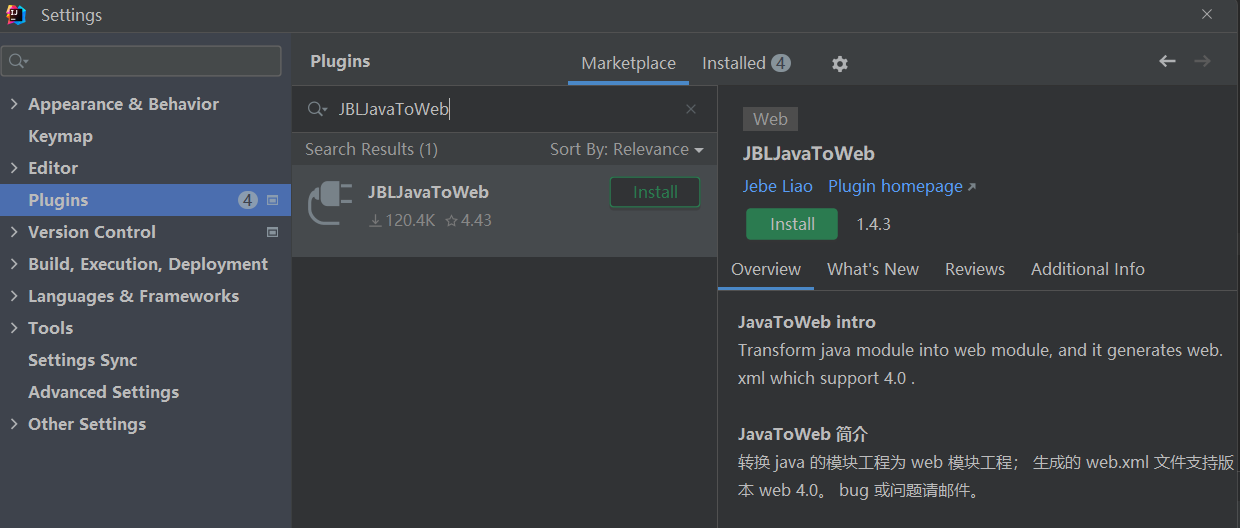Clear the plugin search text
The height and width of the screenshot is (528, 1240).
tap(691, 109)
